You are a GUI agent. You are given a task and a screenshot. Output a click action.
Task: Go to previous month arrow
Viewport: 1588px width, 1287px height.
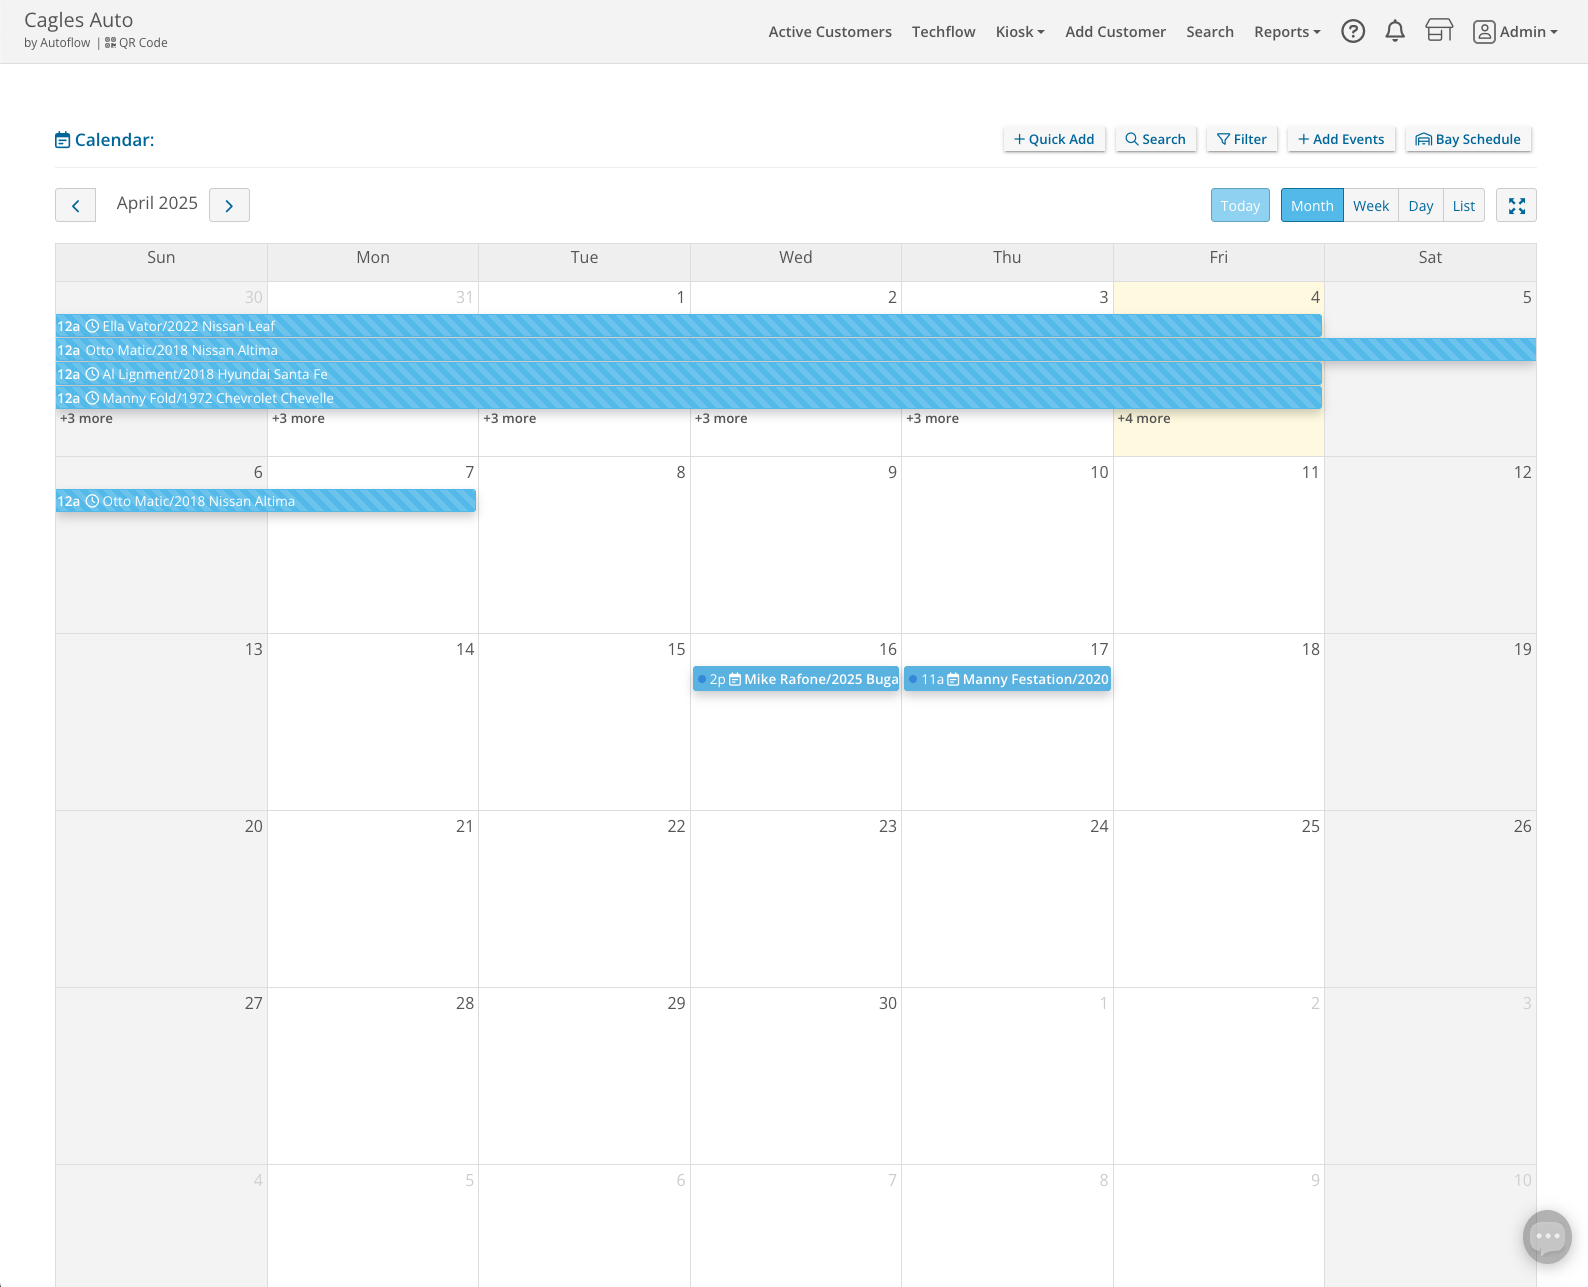(75, 206)
